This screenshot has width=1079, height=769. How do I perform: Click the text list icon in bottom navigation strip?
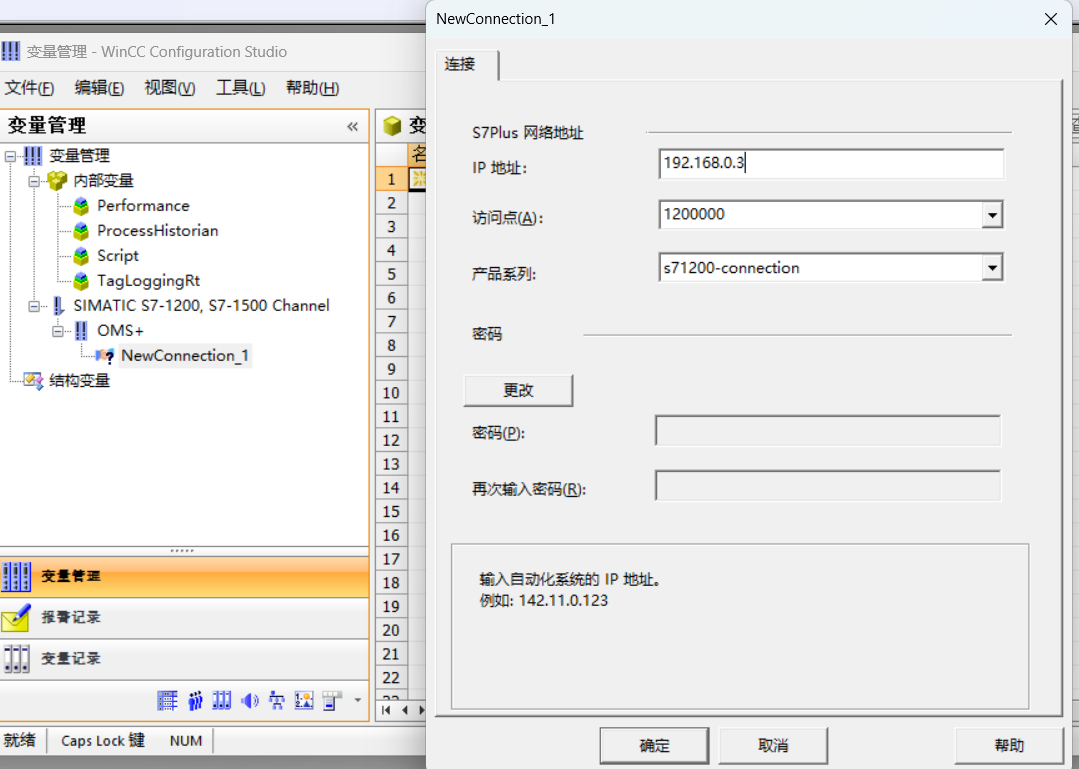pos(167,700)
